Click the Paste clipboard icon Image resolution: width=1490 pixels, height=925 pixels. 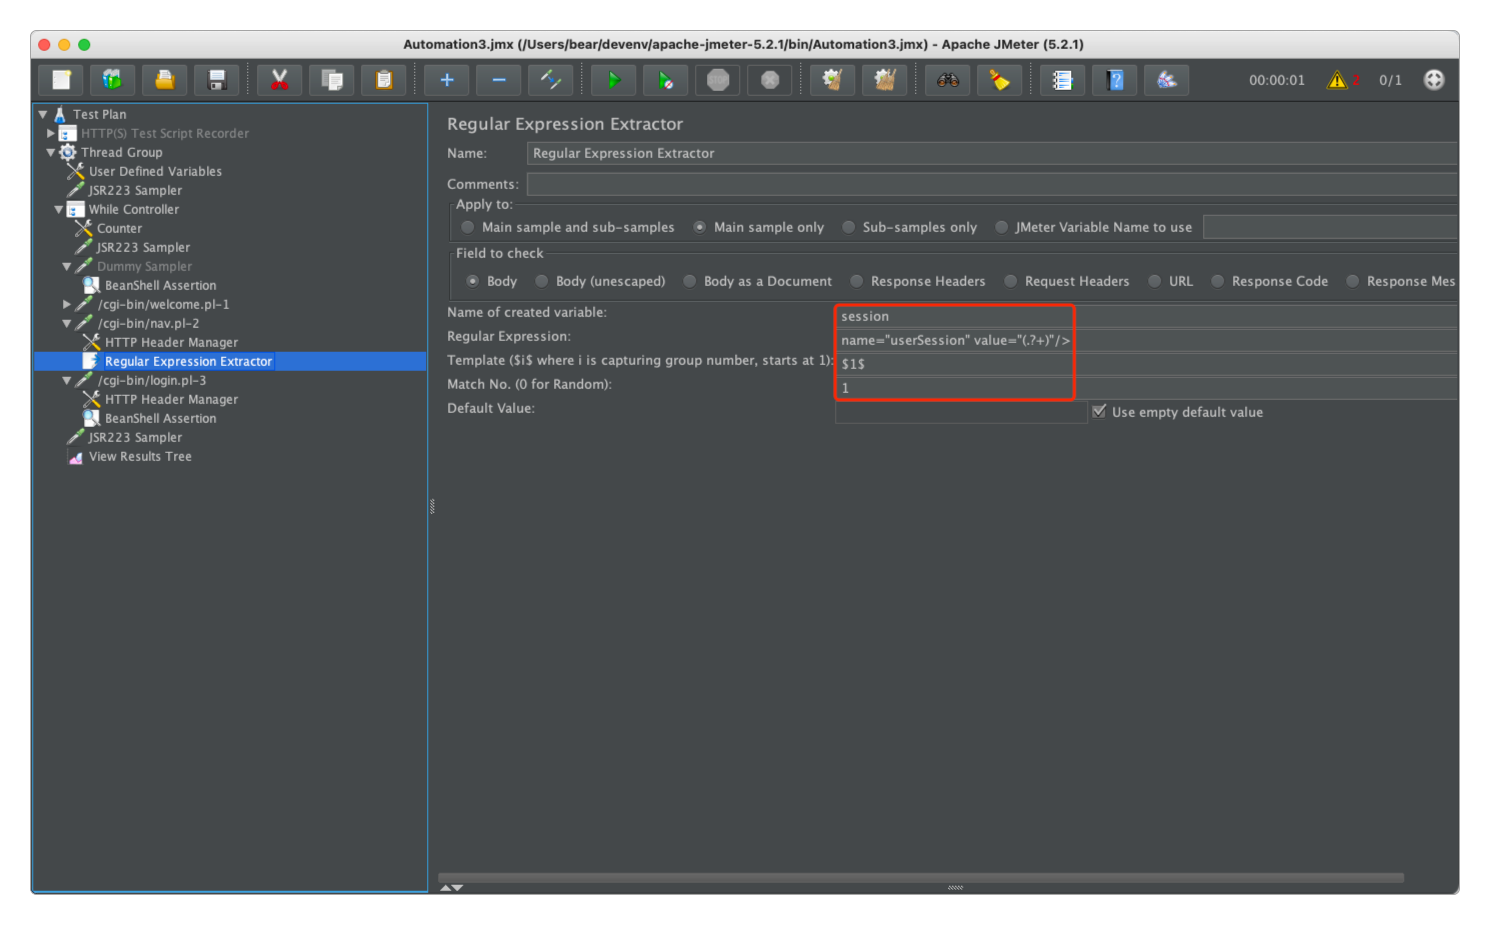point(384,80)
